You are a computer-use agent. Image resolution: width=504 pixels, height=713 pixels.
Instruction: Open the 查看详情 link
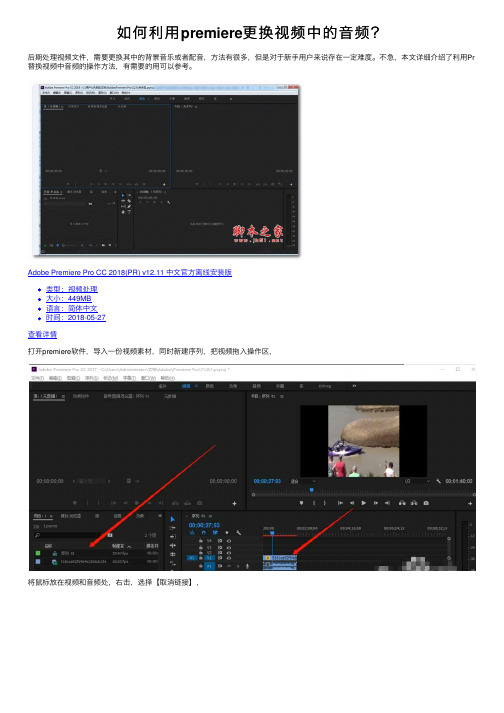pyautogui.click(x=42, y=335)
